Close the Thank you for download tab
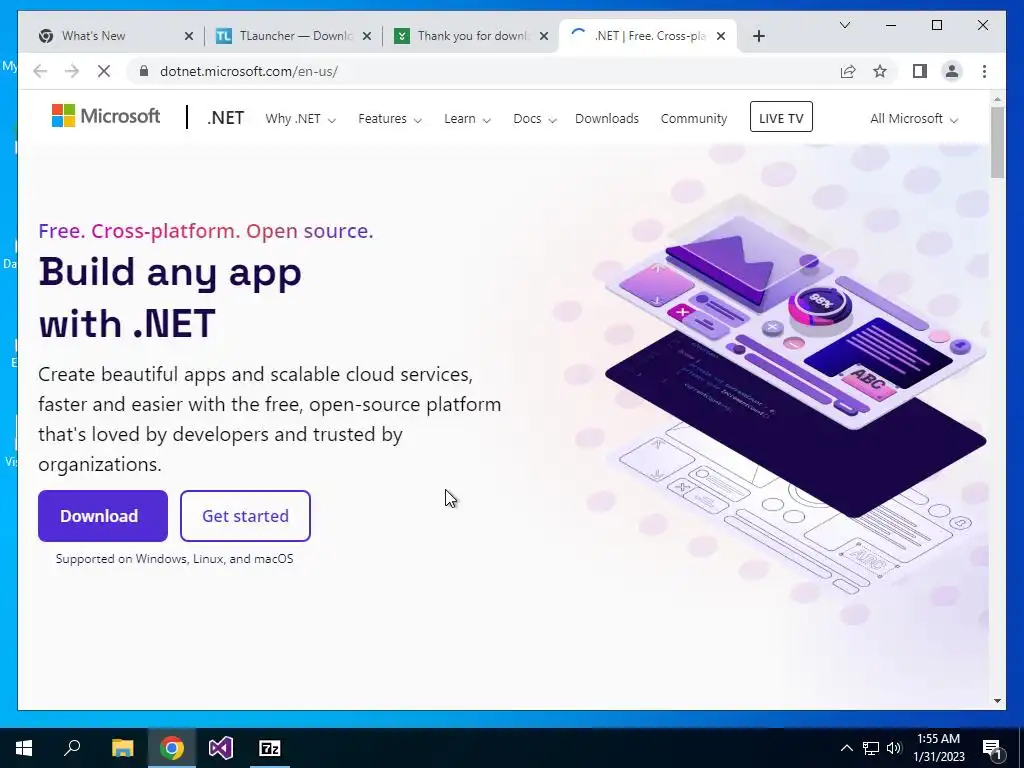 point(544,36)
